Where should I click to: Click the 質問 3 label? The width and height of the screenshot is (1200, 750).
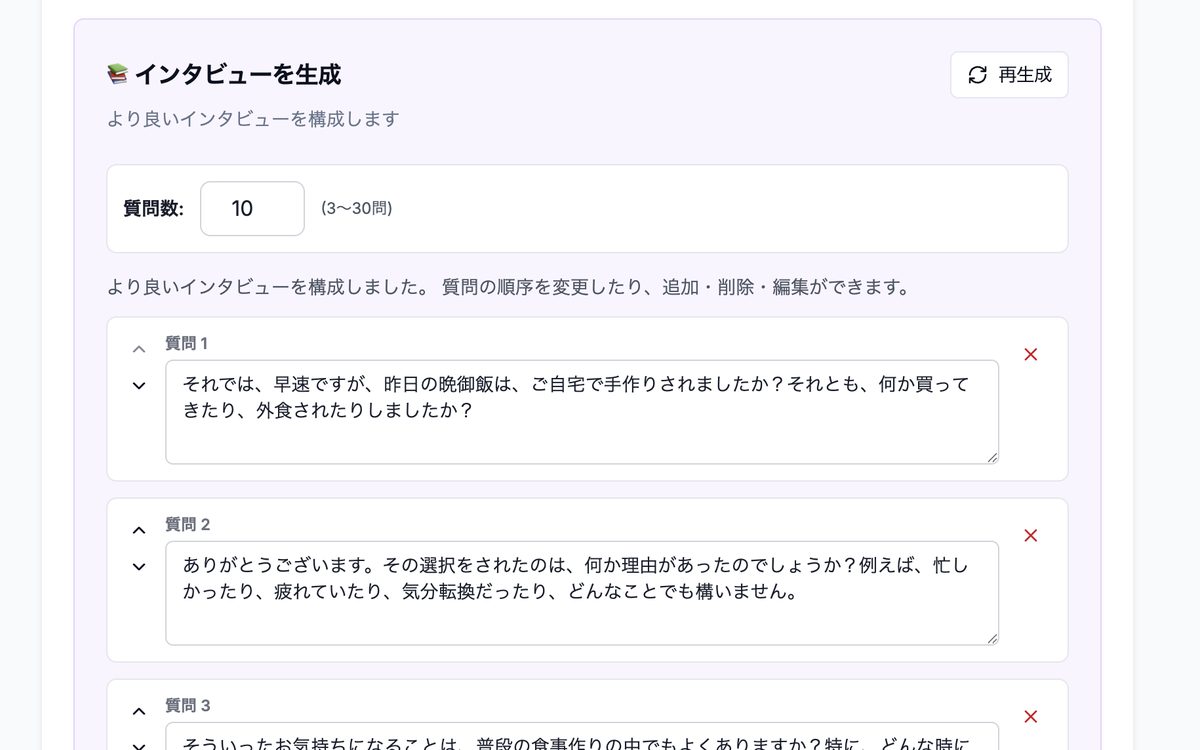coord(187,705)
